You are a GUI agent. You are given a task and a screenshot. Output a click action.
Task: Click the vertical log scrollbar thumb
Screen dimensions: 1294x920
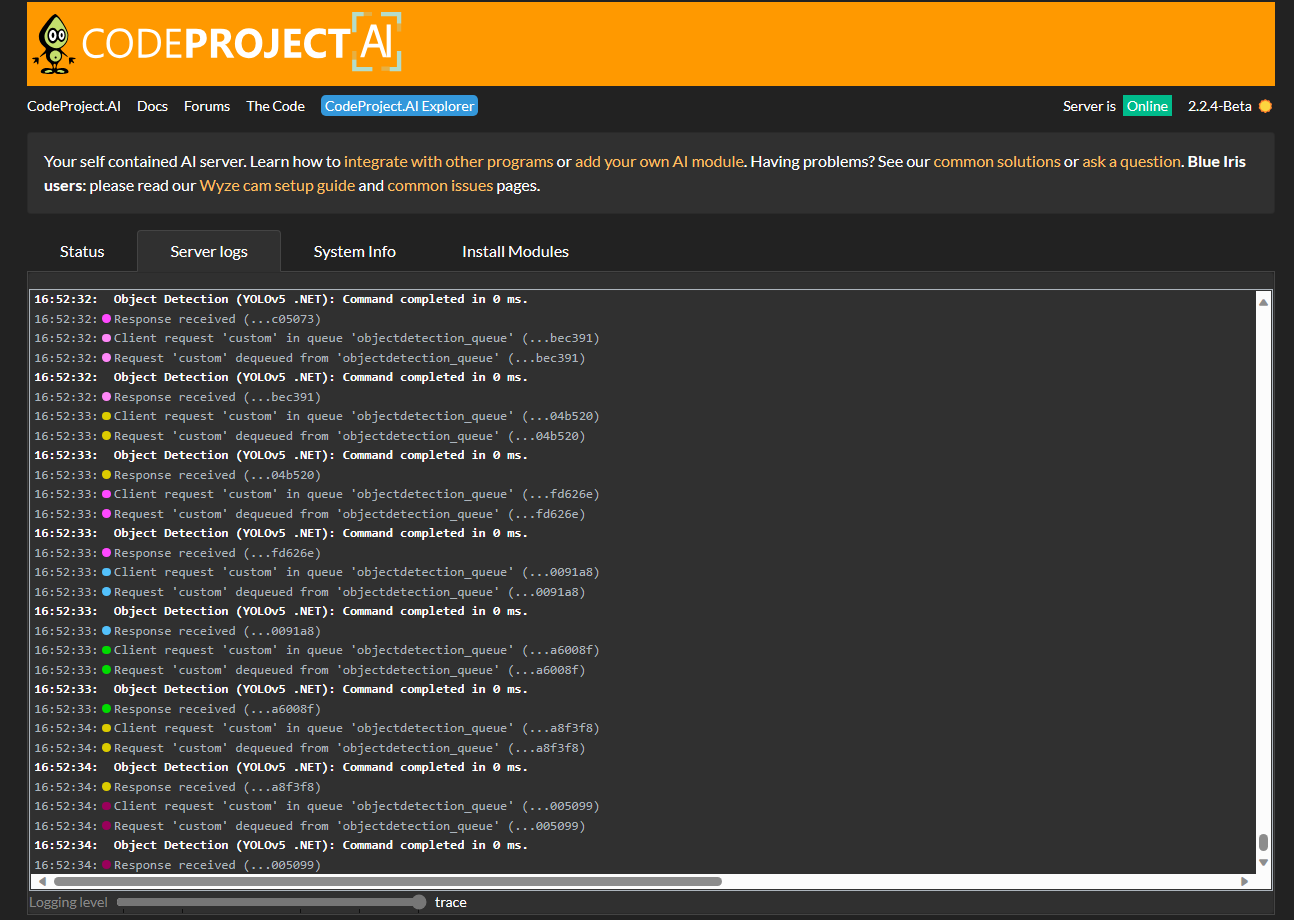point(1263,842)
